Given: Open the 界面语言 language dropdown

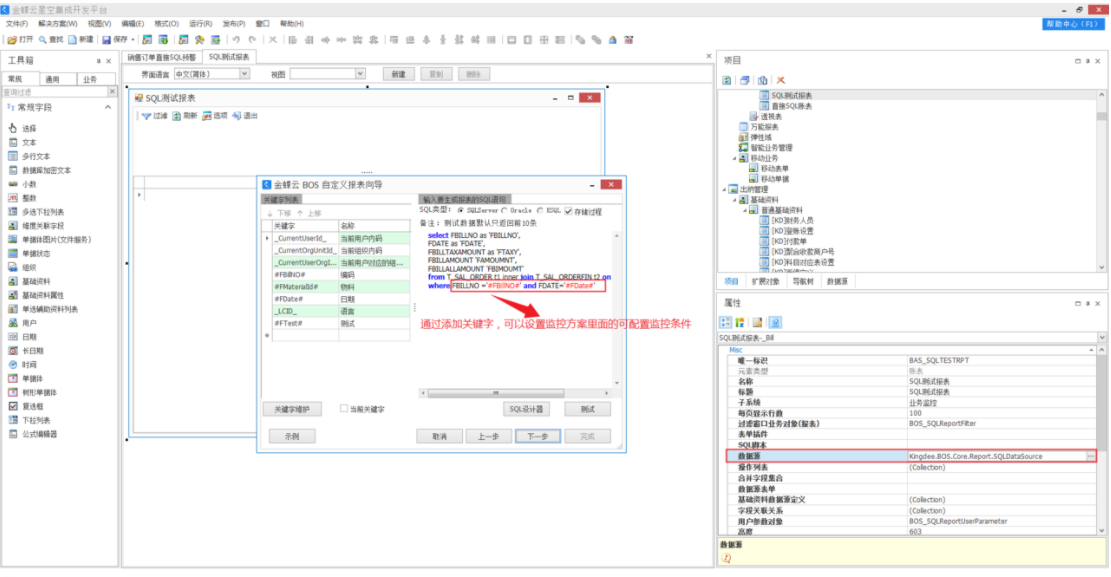Looking at the screenshot, I should (244, 74).
